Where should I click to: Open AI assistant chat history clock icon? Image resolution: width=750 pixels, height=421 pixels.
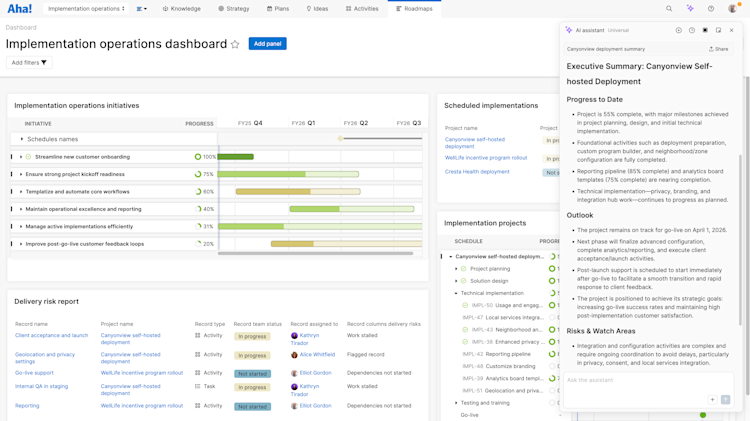coord(692,30)
